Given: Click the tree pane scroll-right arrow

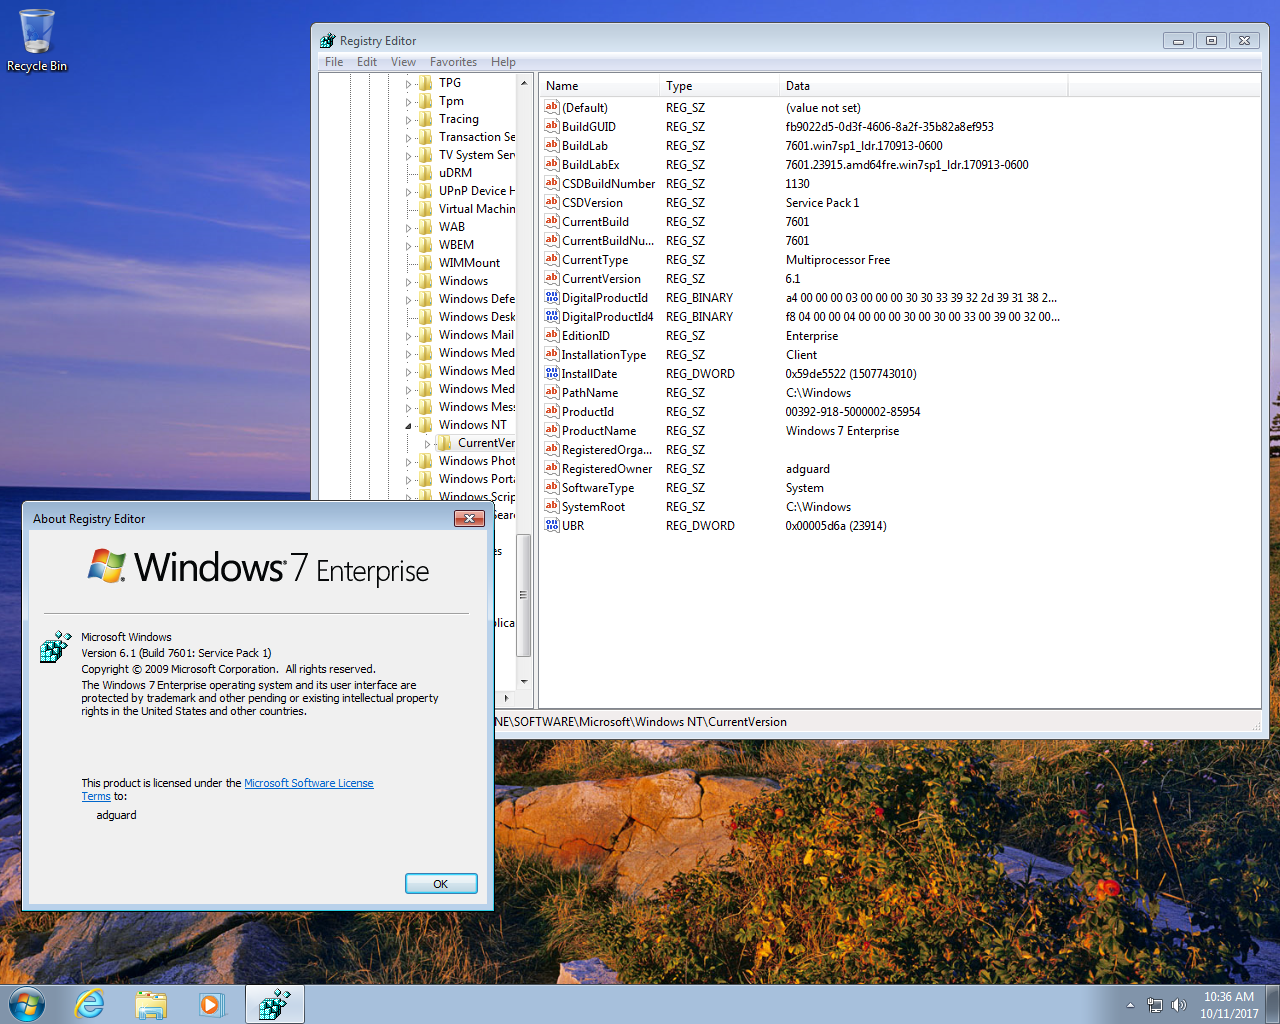Looking at the screenshot, I should [x=507, y=698].
